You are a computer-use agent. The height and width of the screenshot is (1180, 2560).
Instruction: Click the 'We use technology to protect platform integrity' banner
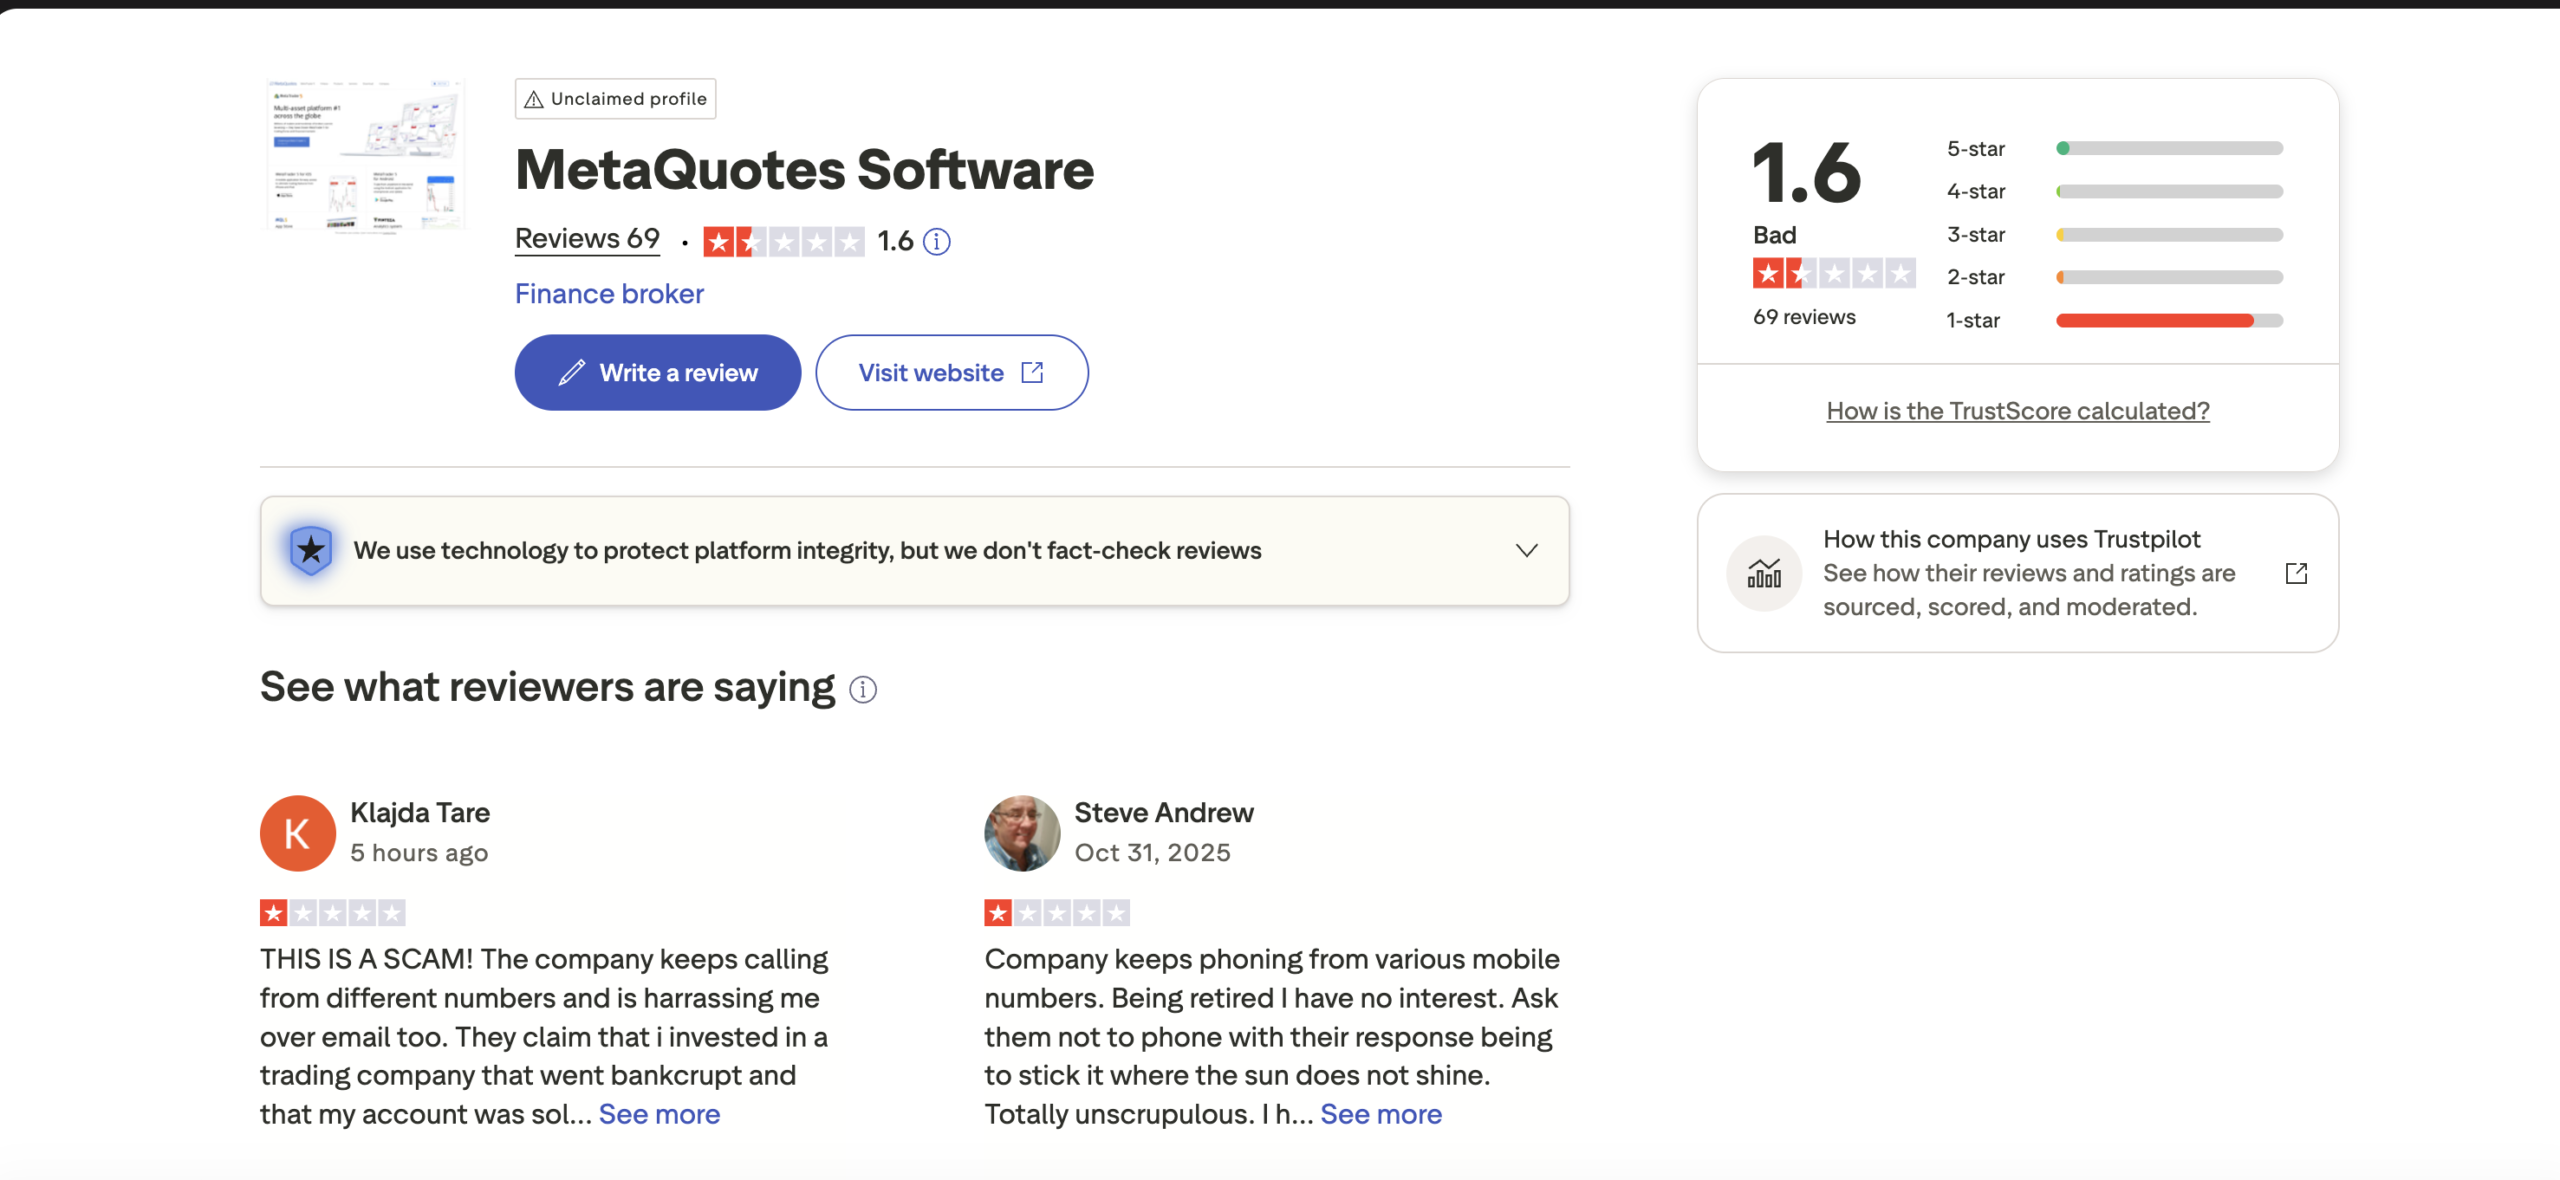pyautogui.click(x=915, y=550)
